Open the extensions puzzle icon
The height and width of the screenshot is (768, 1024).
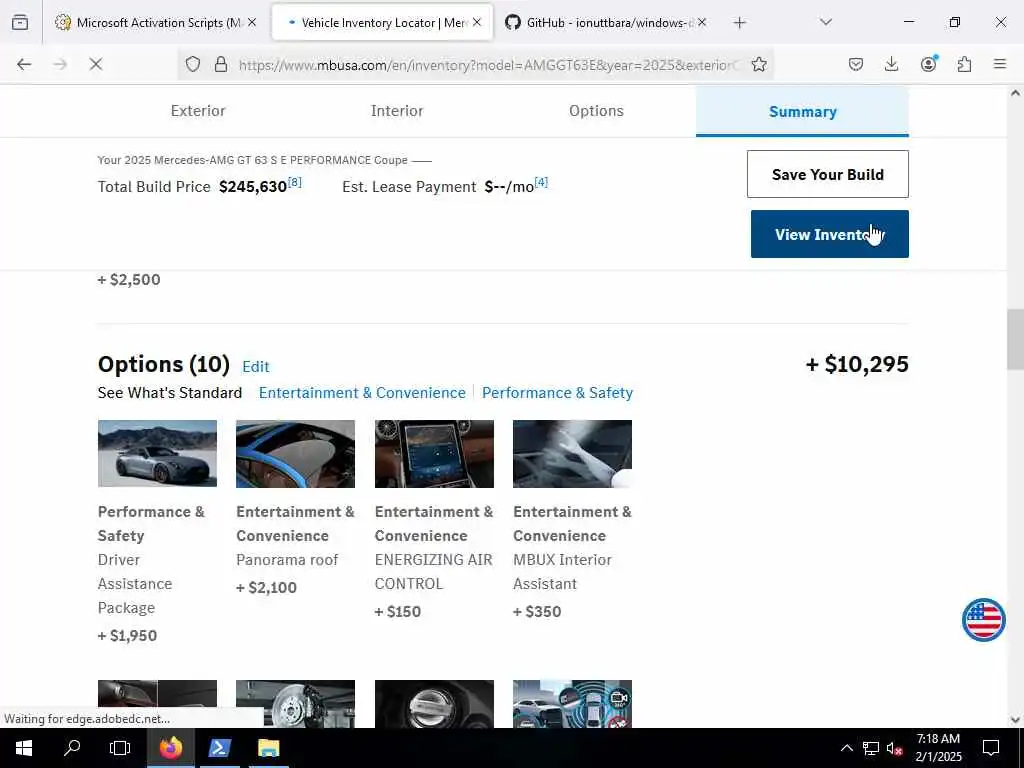pyautogui.click(x=965, y=64)
